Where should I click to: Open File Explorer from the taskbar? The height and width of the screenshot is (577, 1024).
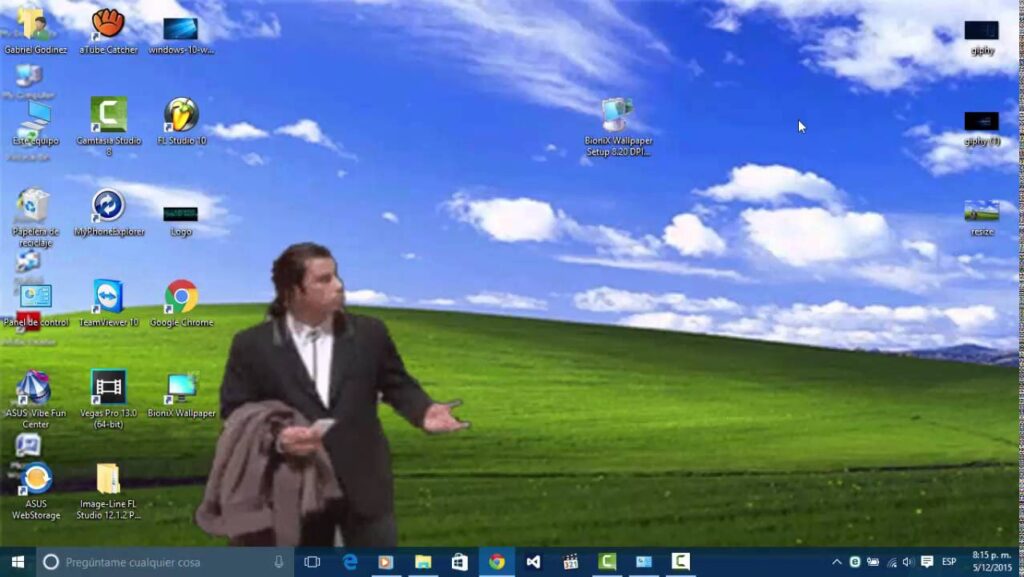point(423,562)
